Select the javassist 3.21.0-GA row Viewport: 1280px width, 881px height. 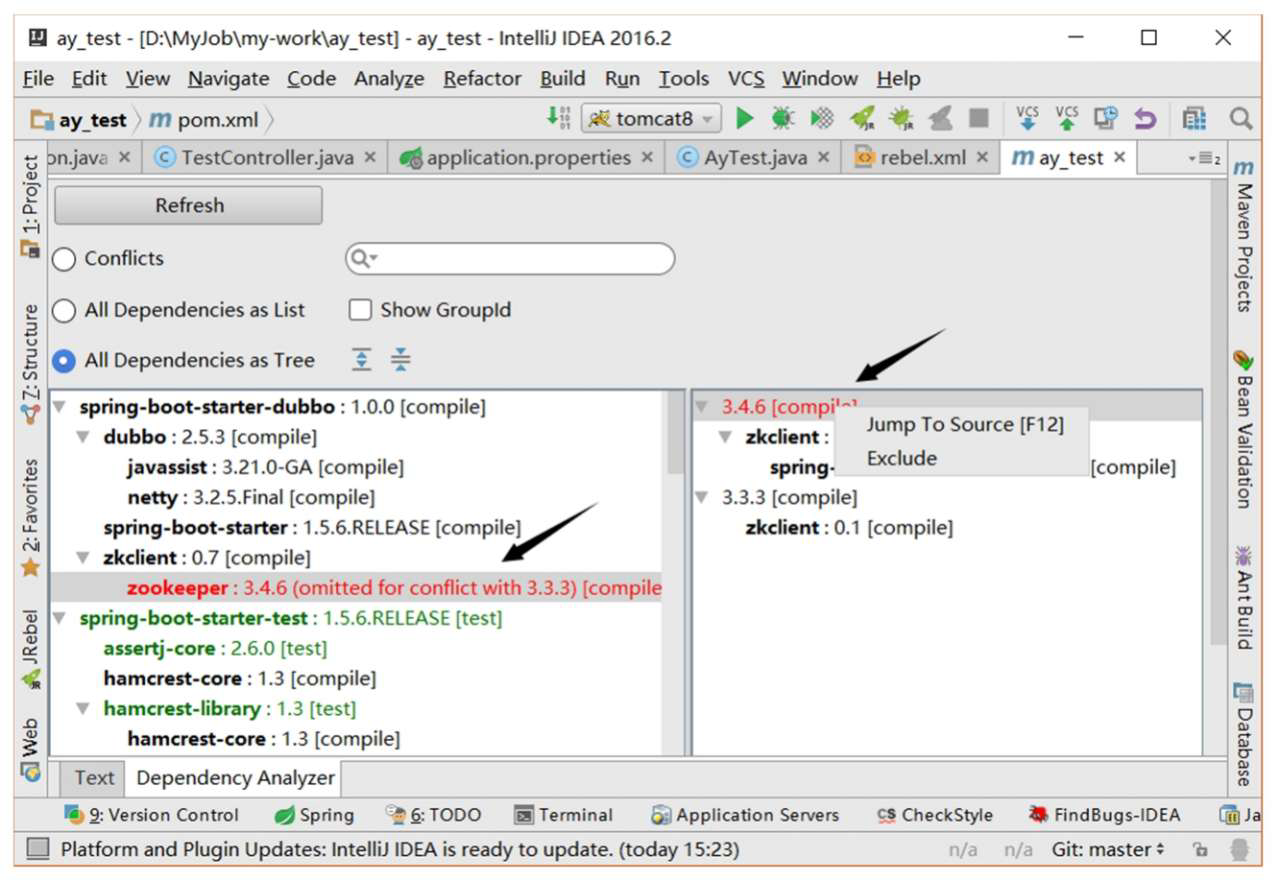(x=265, y=467)
